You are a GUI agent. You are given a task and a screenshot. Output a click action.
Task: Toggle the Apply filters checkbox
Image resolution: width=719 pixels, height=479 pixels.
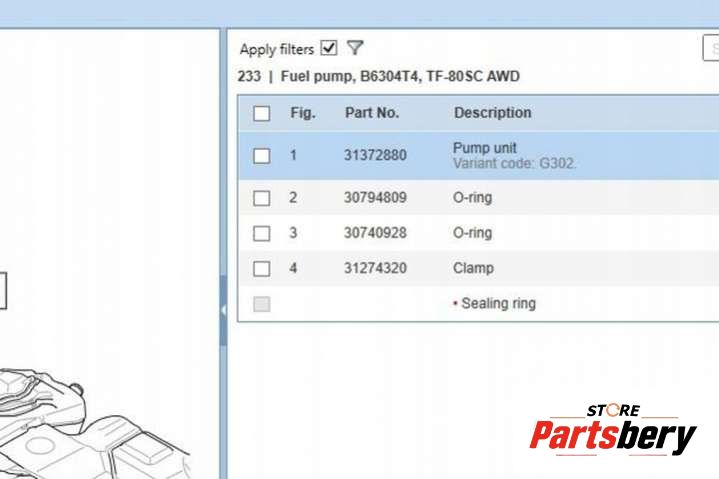coord(329,48)
